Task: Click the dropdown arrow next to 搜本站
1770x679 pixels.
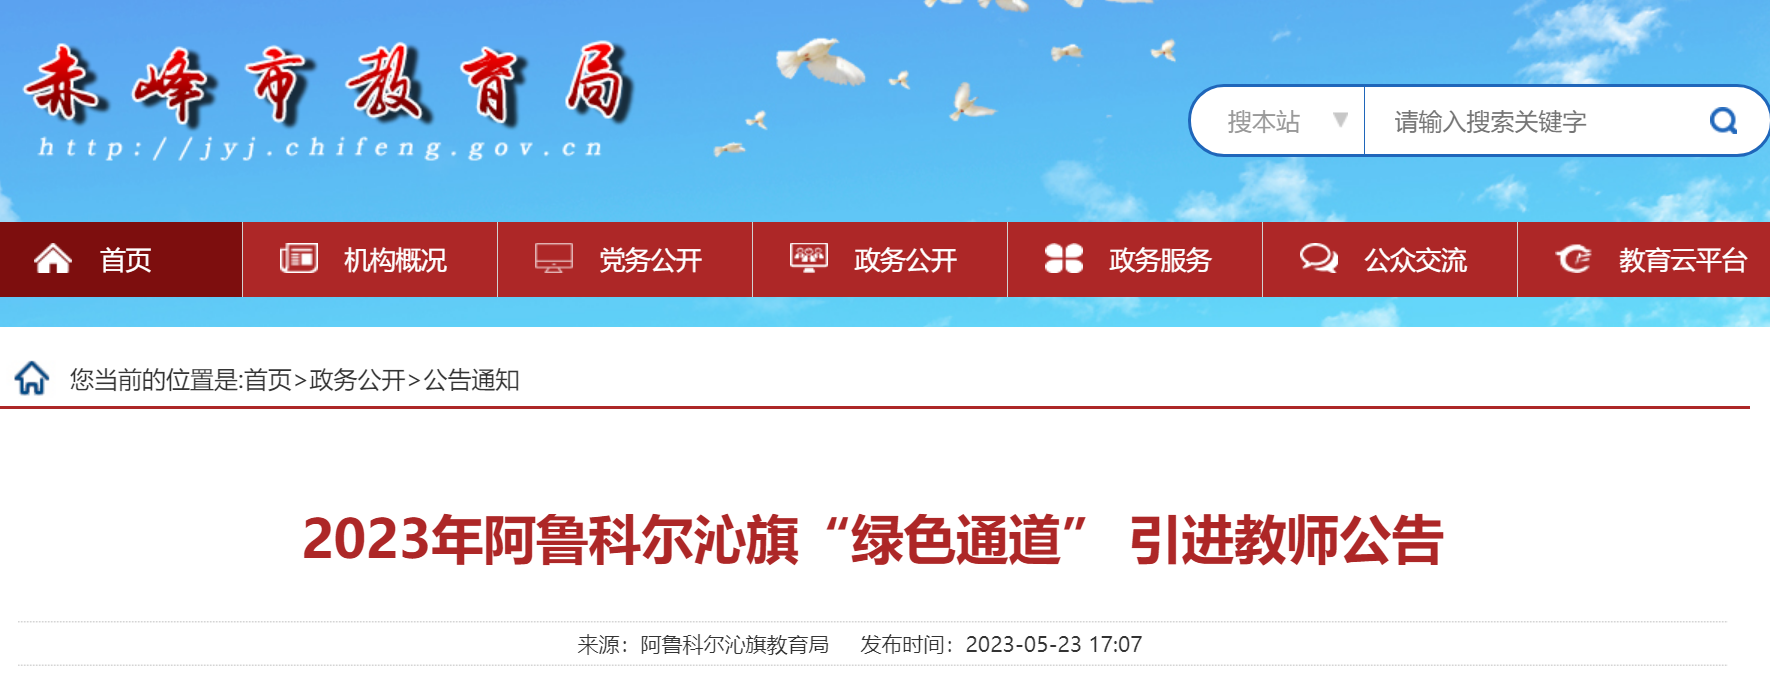Action: (1341, 120)
